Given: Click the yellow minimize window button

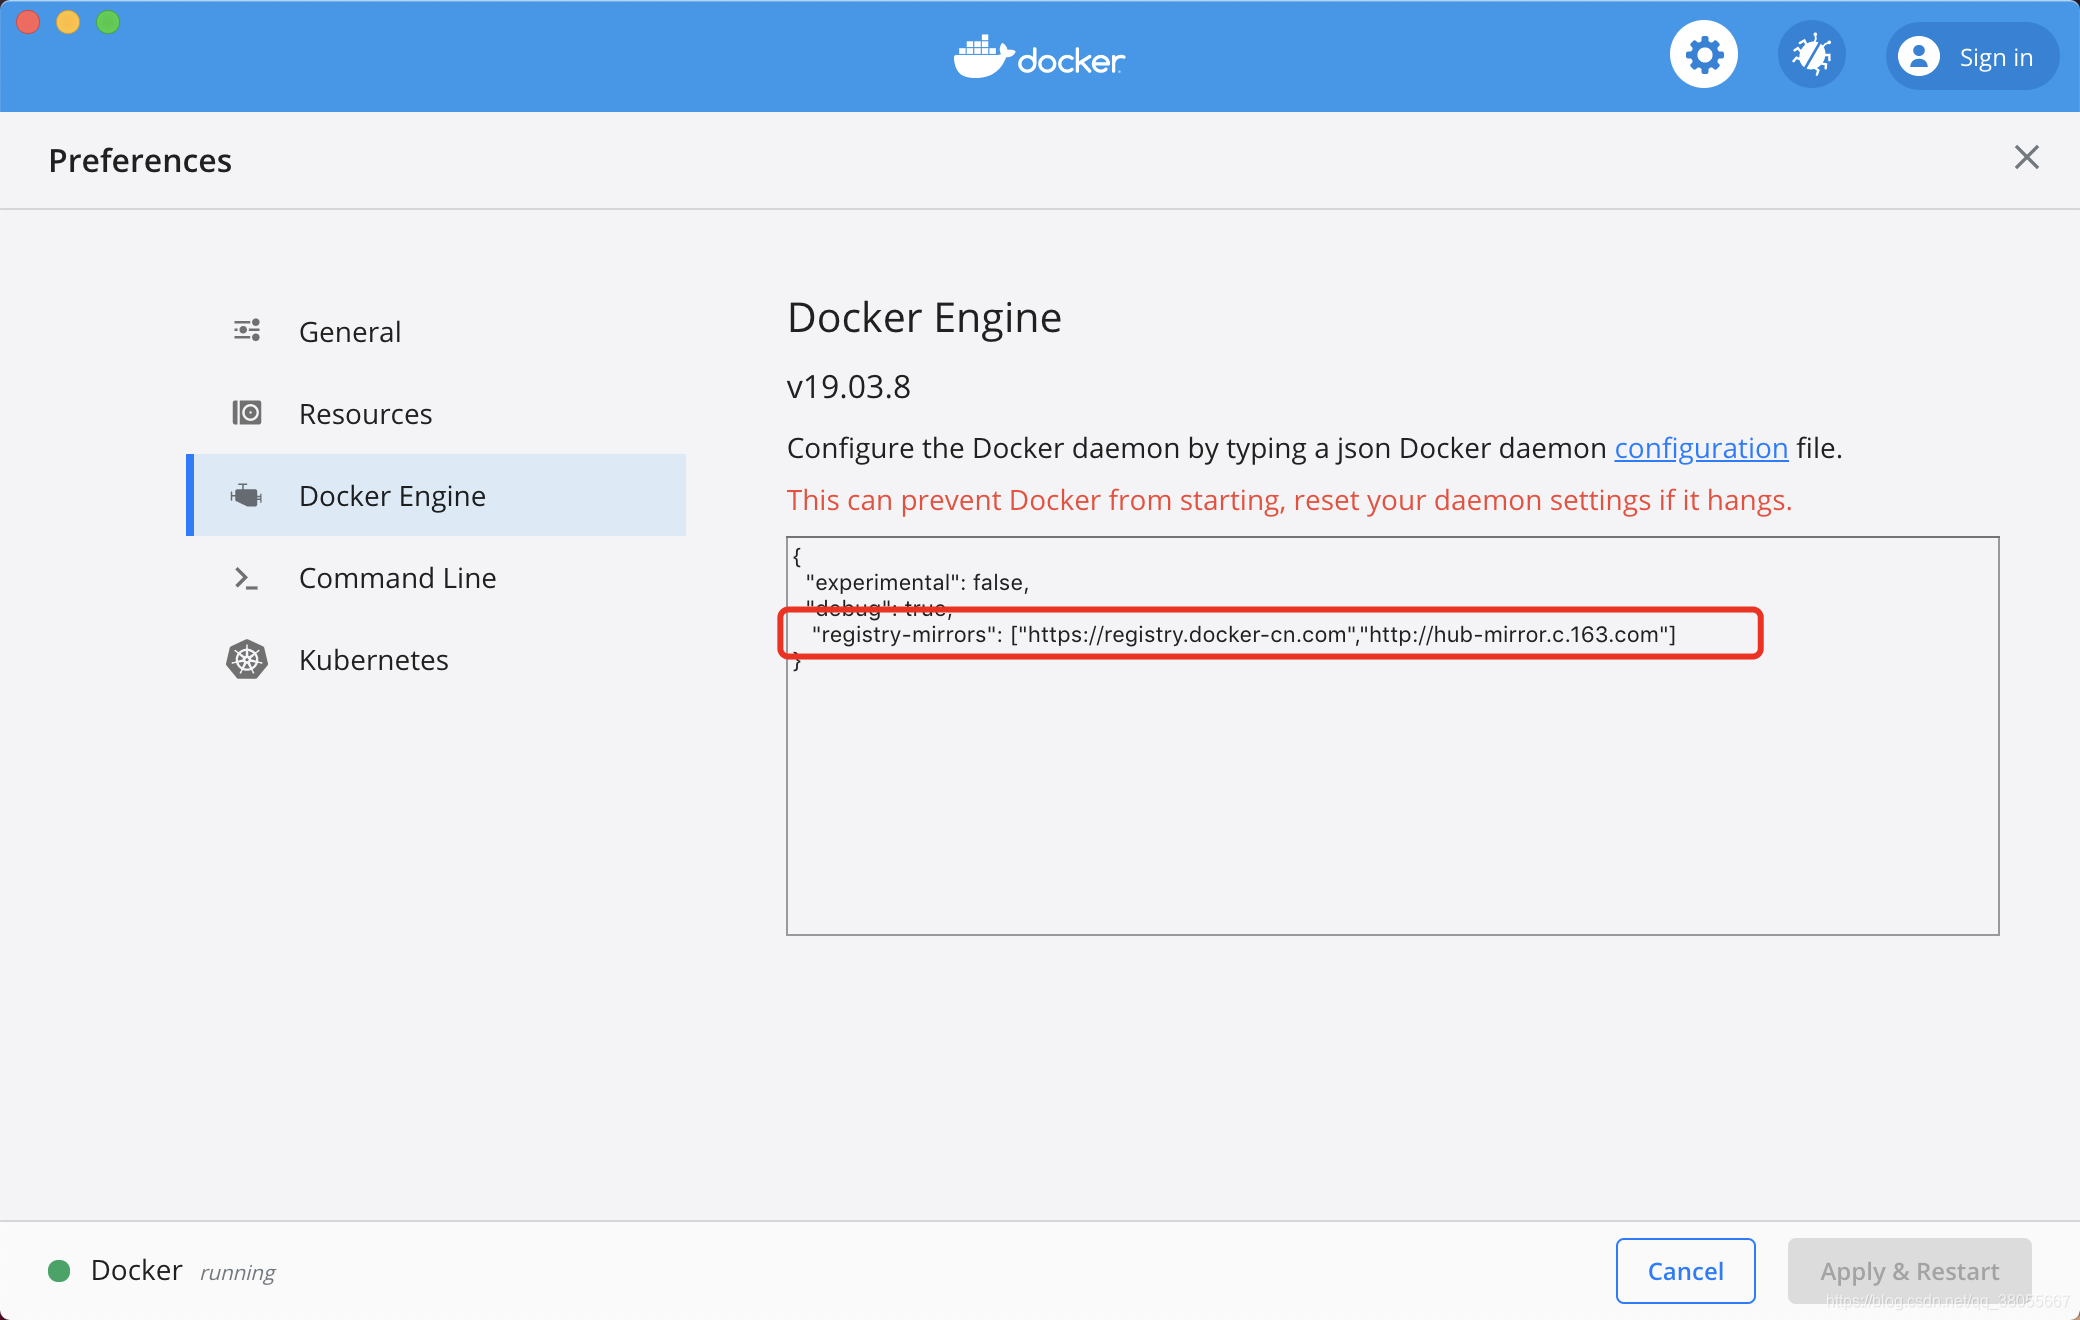Looking at the screenshot, I should click(68, 22).
